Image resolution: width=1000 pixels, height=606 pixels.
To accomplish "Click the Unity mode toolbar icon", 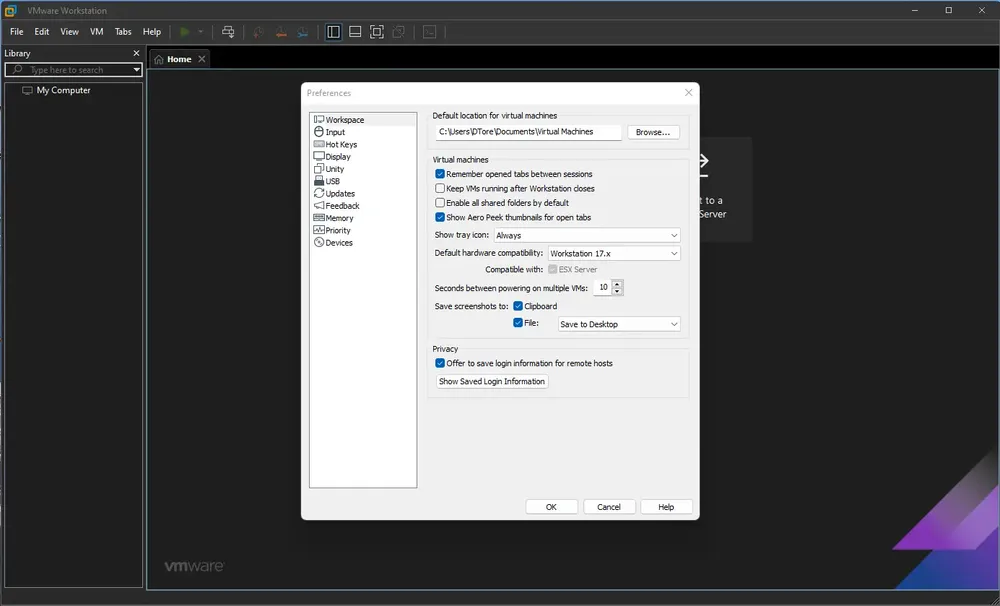I will tap(399, 32).
